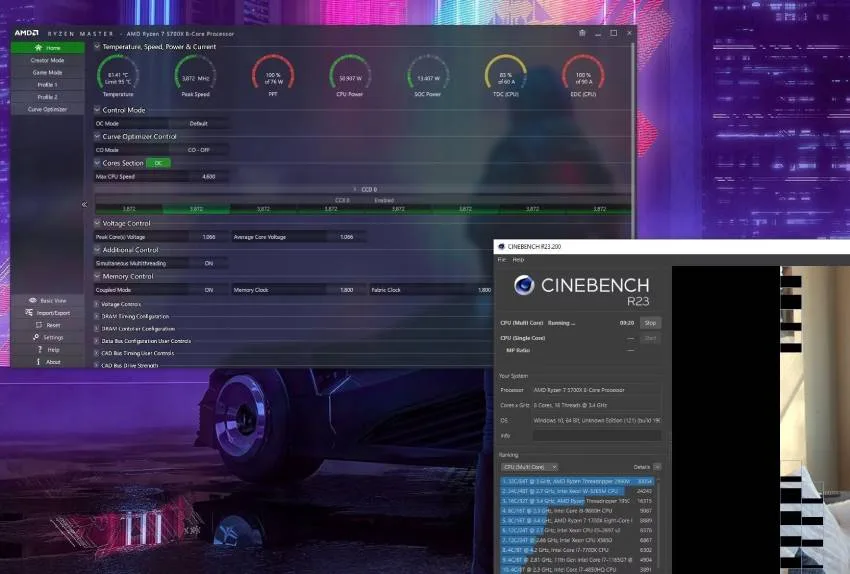Expand DRAM Timing Configuration
The width and height of the screenshot is (850, 574).
[97, 316]
